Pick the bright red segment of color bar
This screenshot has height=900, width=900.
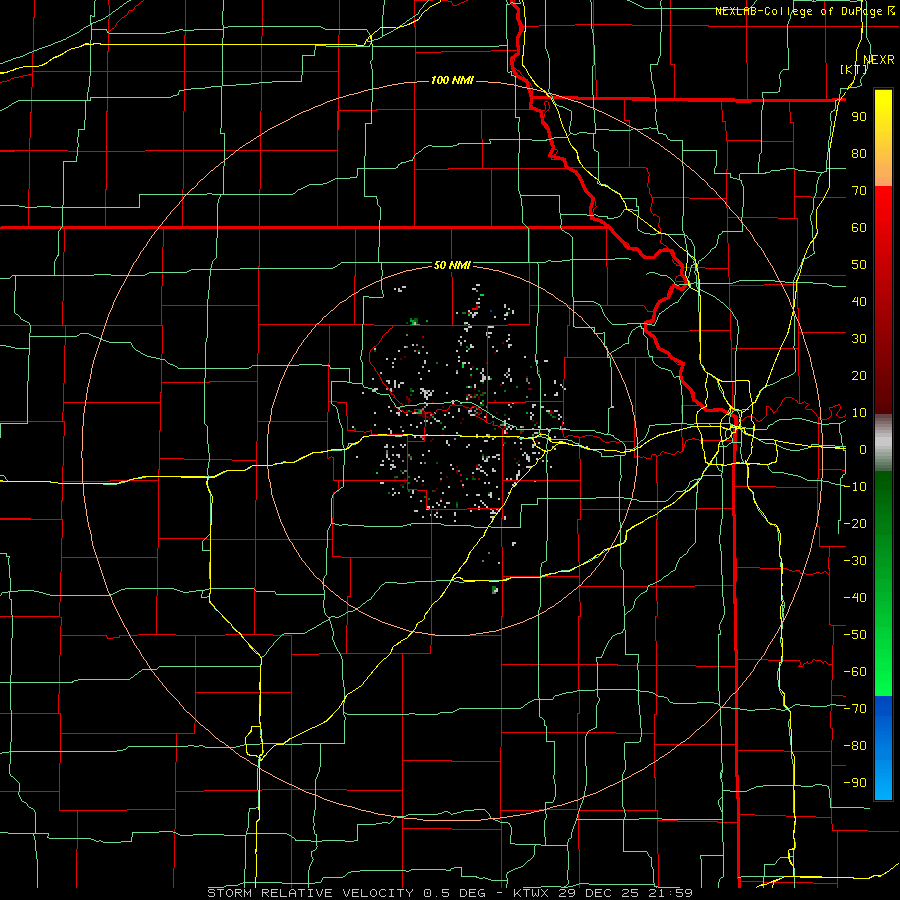tap(883, 212)
